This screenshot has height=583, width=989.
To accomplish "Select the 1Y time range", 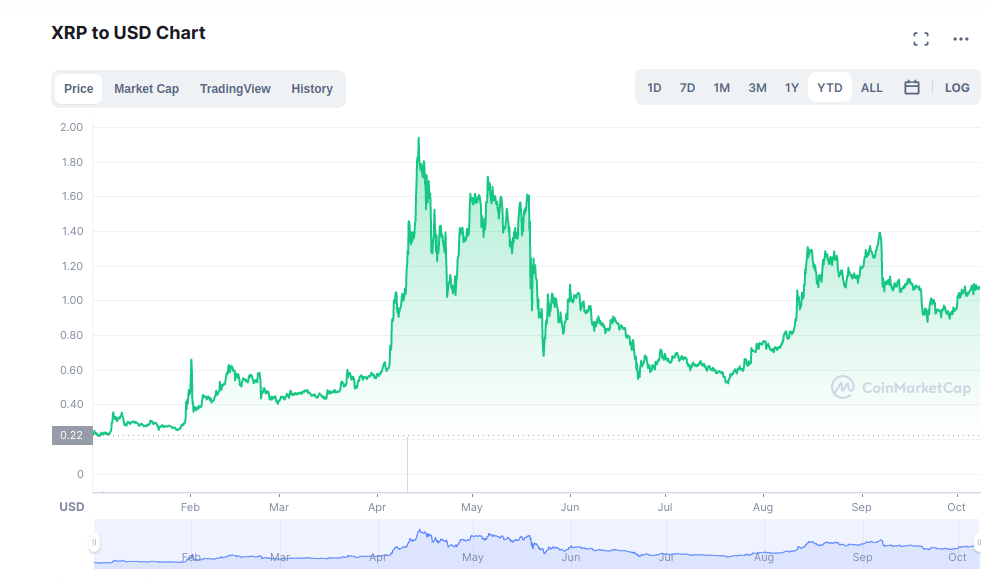I will coord(791,87).
